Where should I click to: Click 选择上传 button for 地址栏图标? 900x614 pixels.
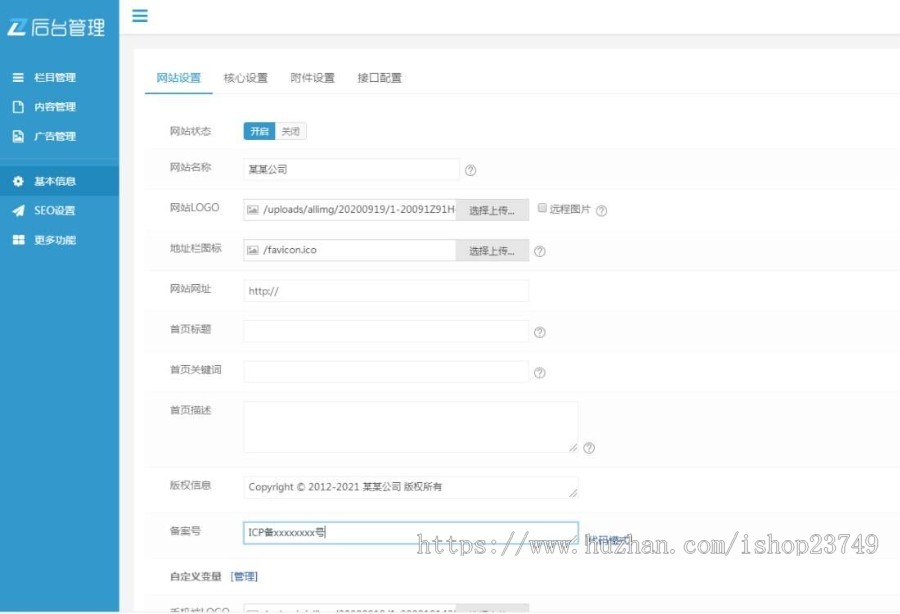pos(492,250)
